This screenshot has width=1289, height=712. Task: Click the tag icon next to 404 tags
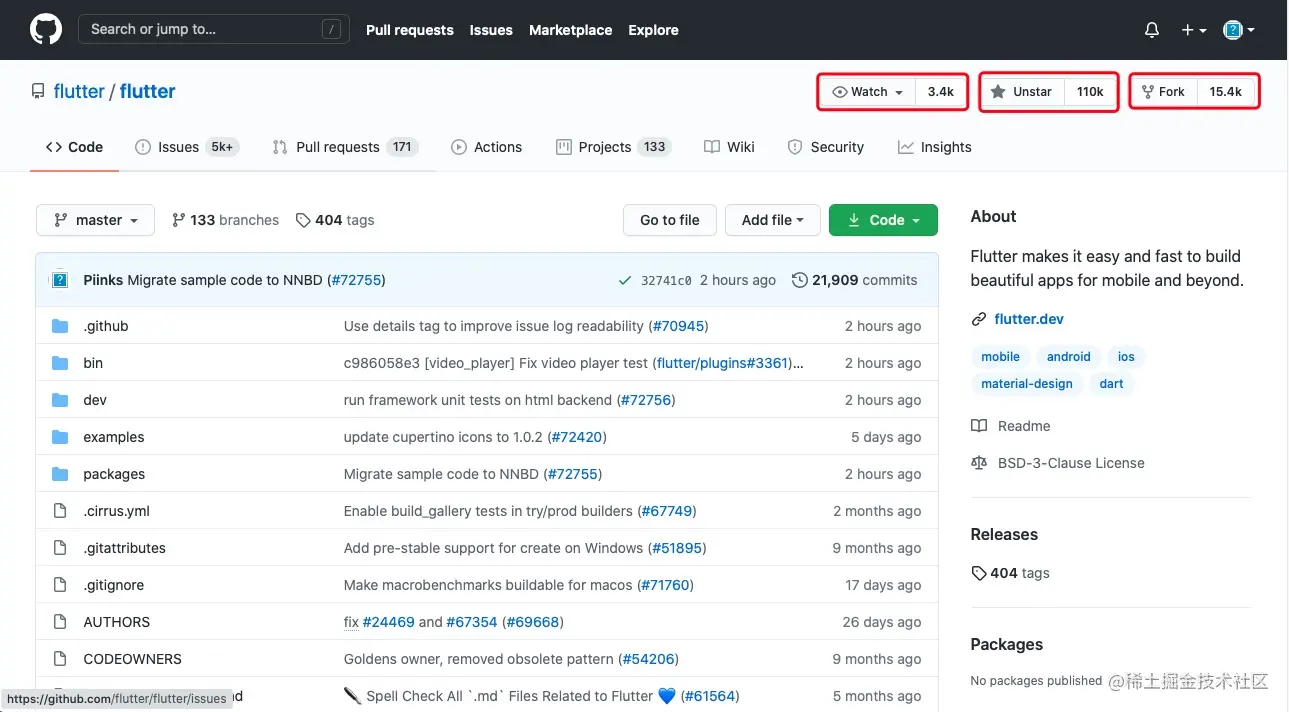point(303,220)
